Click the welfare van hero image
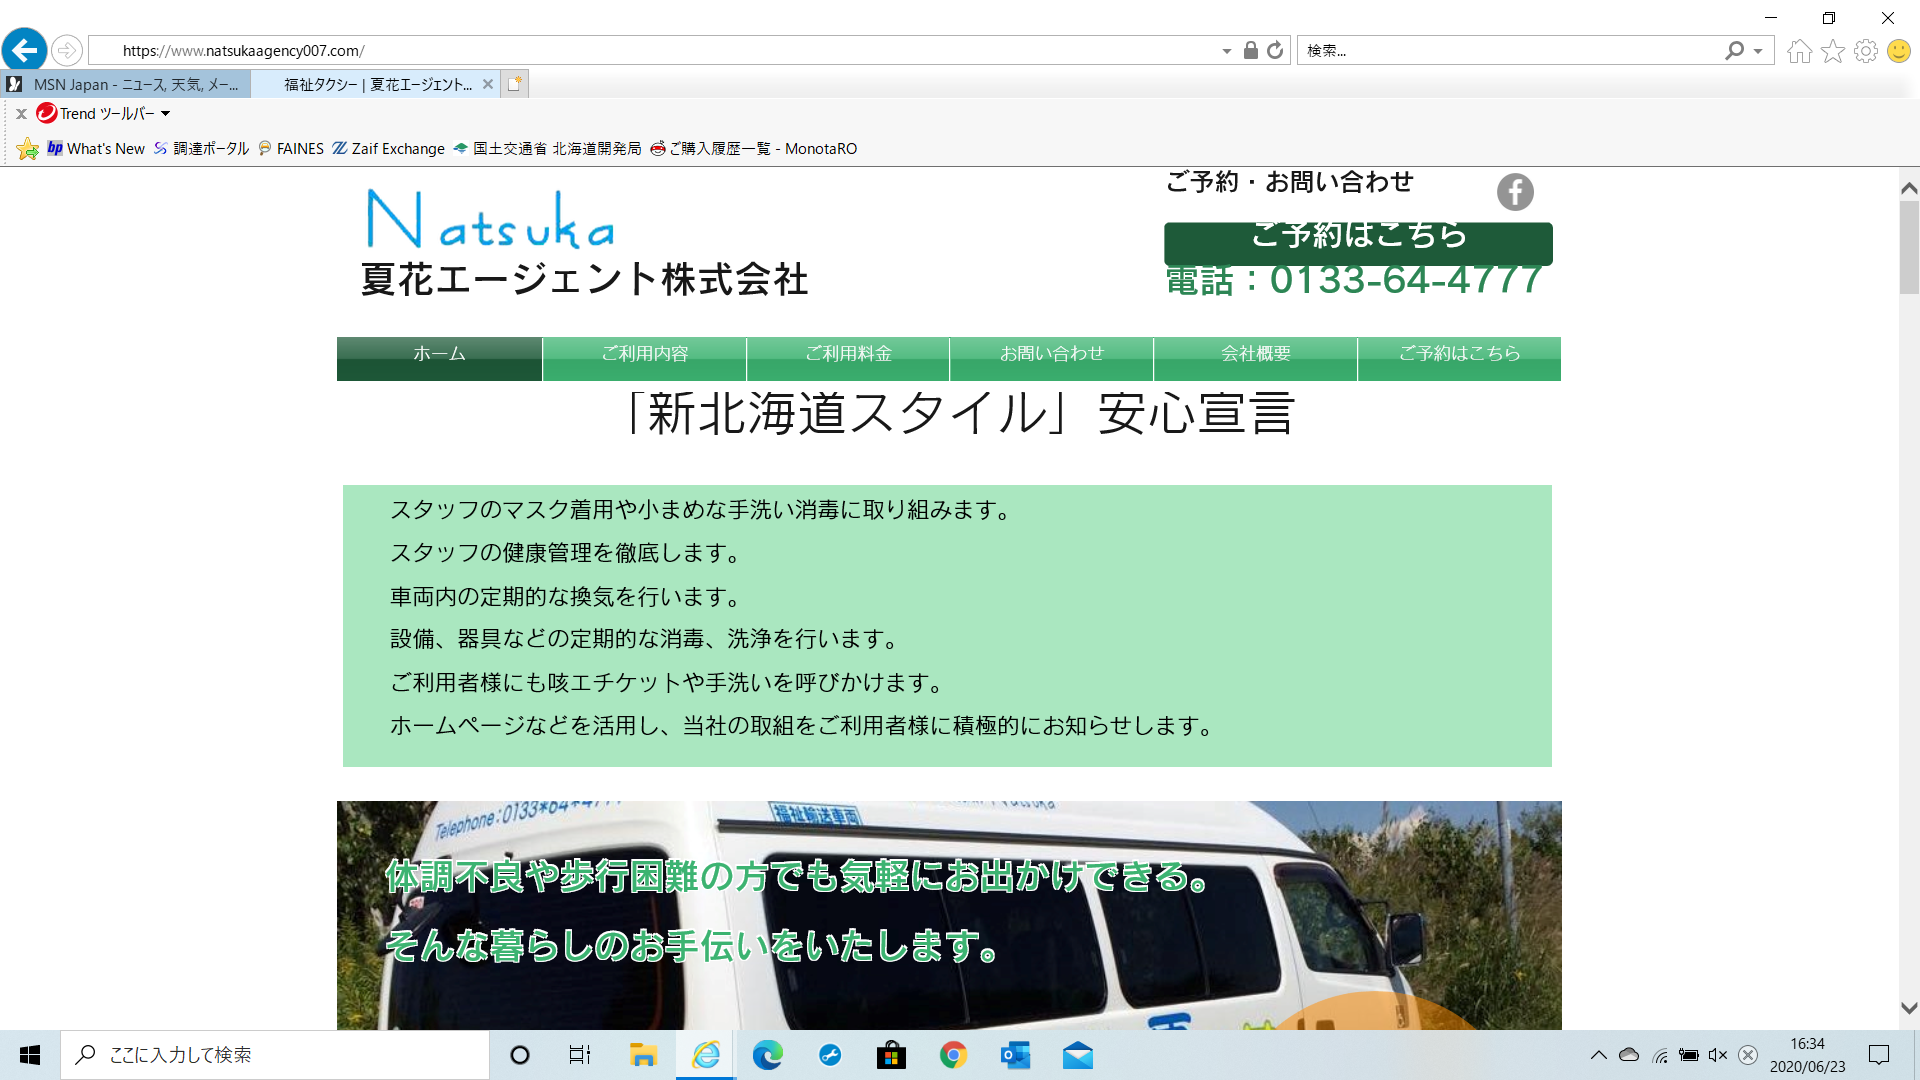 [x=949, y=915]
